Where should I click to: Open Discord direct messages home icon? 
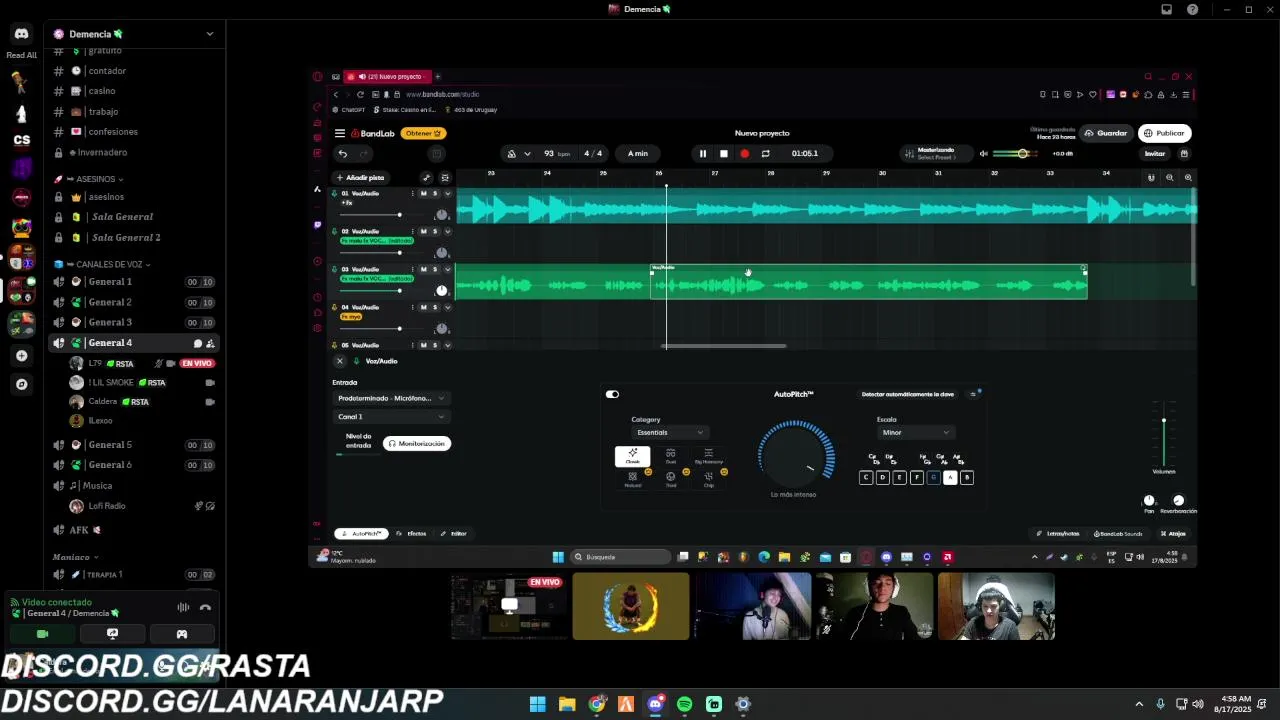click(22, 34)
